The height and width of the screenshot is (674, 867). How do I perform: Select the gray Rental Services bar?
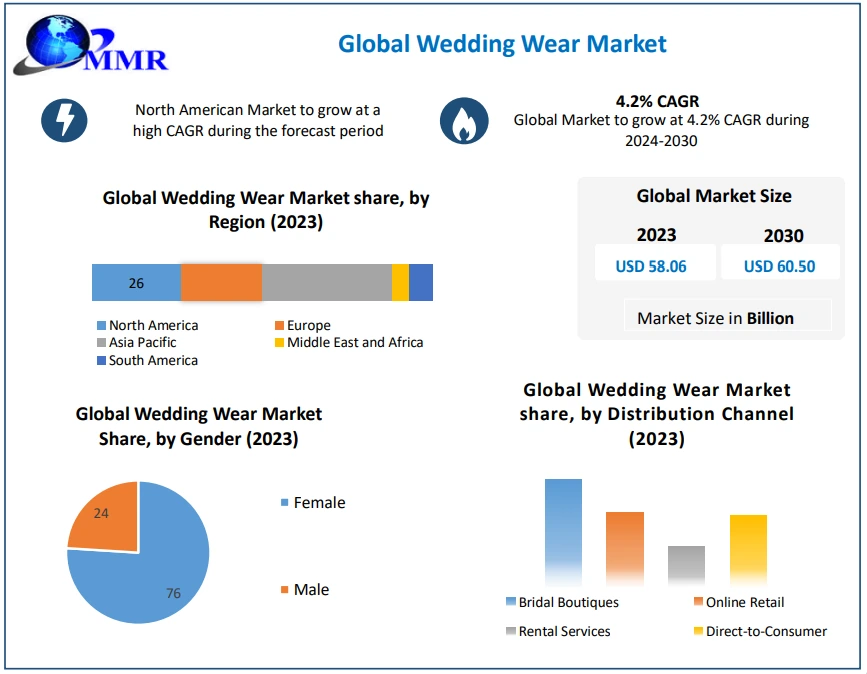point(686,564)
